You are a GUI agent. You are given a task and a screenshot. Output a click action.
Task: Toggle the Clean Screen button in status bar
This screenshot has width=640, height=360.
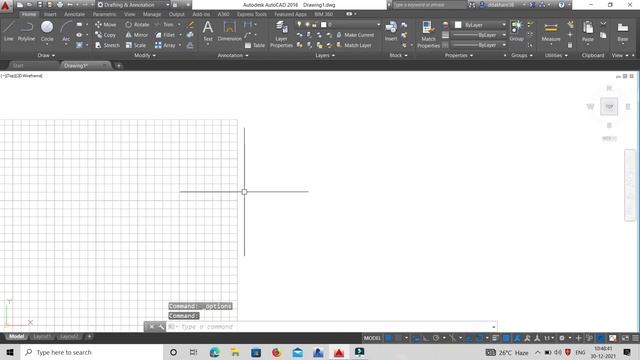click(x=625, y=338)
